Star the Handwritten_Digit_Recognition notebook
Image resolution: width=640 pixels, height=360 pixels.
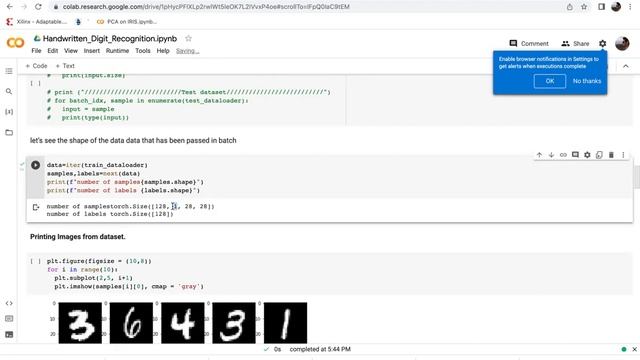pyautogui.click(x=188, y=38)
